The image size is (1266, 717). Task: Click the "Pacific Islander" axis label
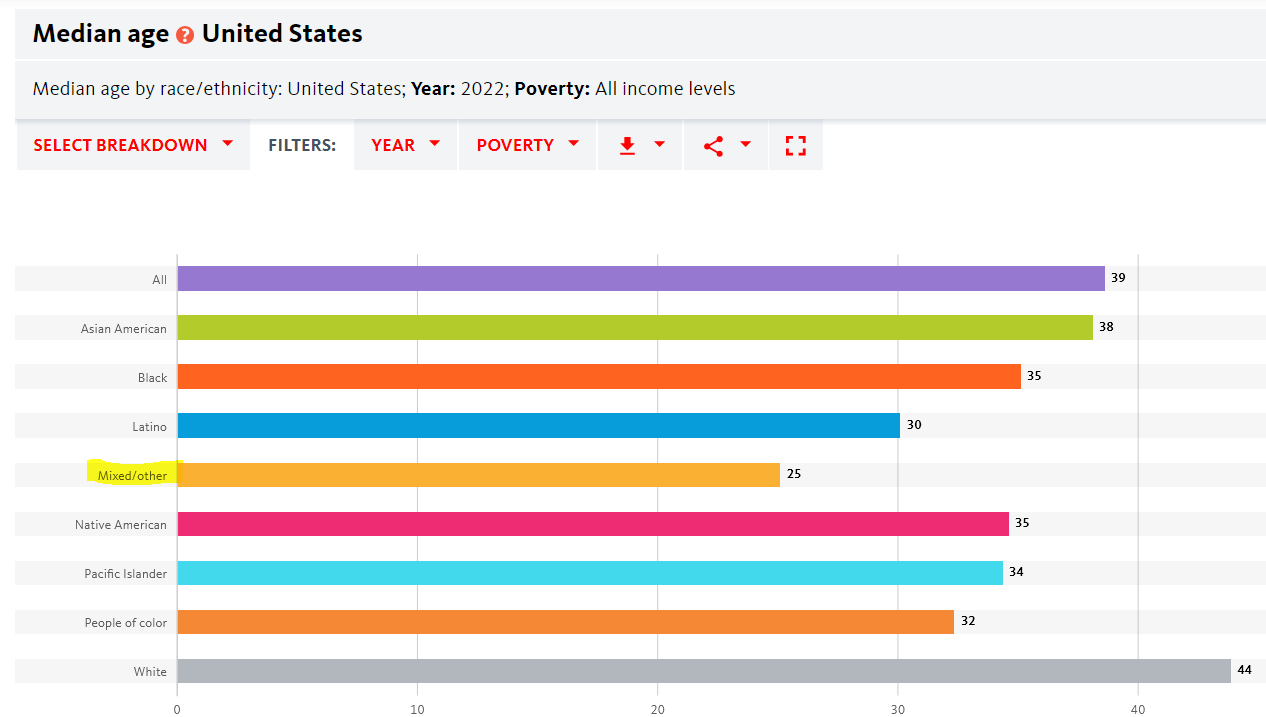pyautogui.click(x=126, y=574)
